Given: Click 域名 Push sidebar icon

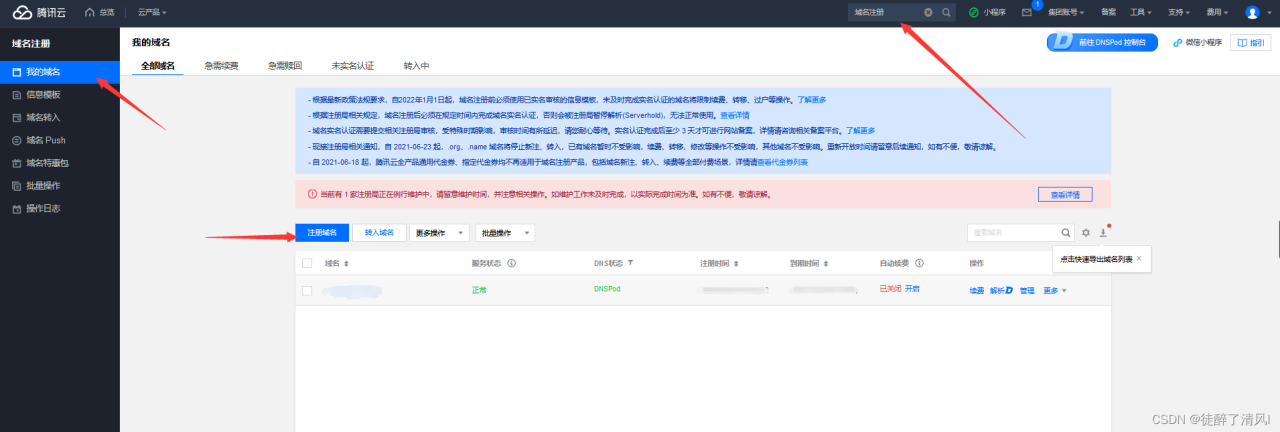Looking at the screenshot, I should point(16,140).
